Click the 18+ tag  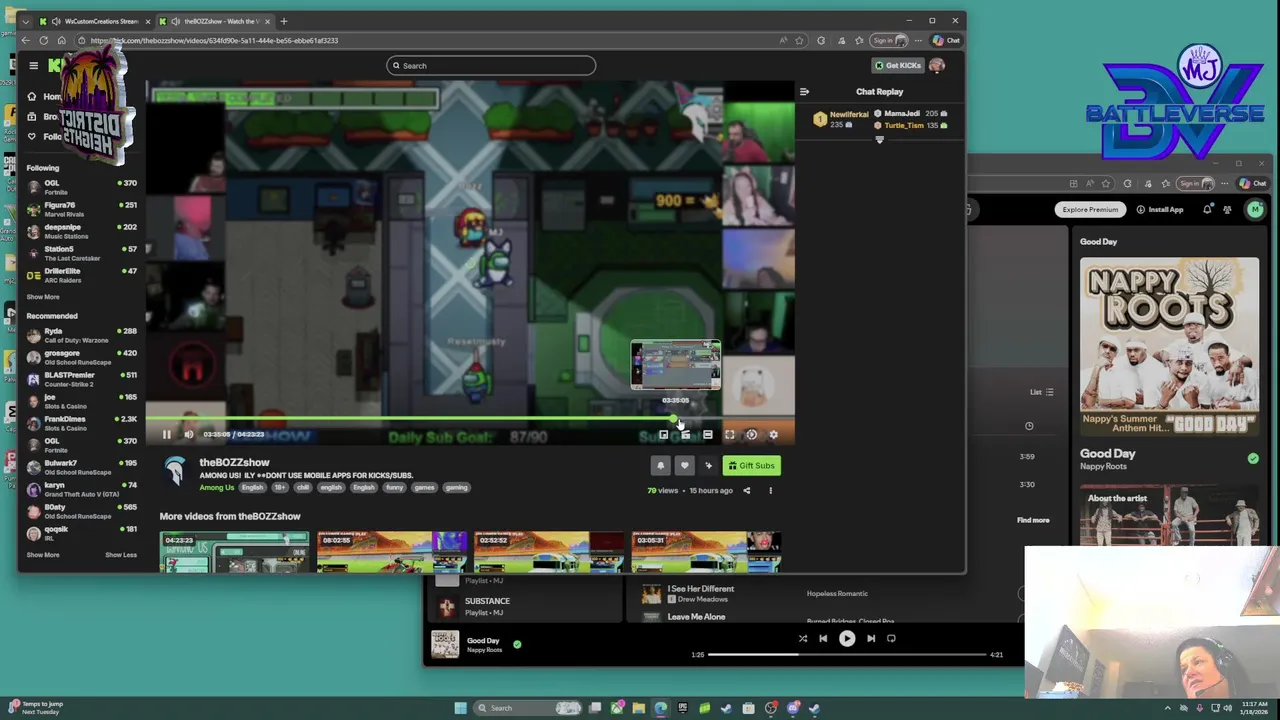(279, 487)
